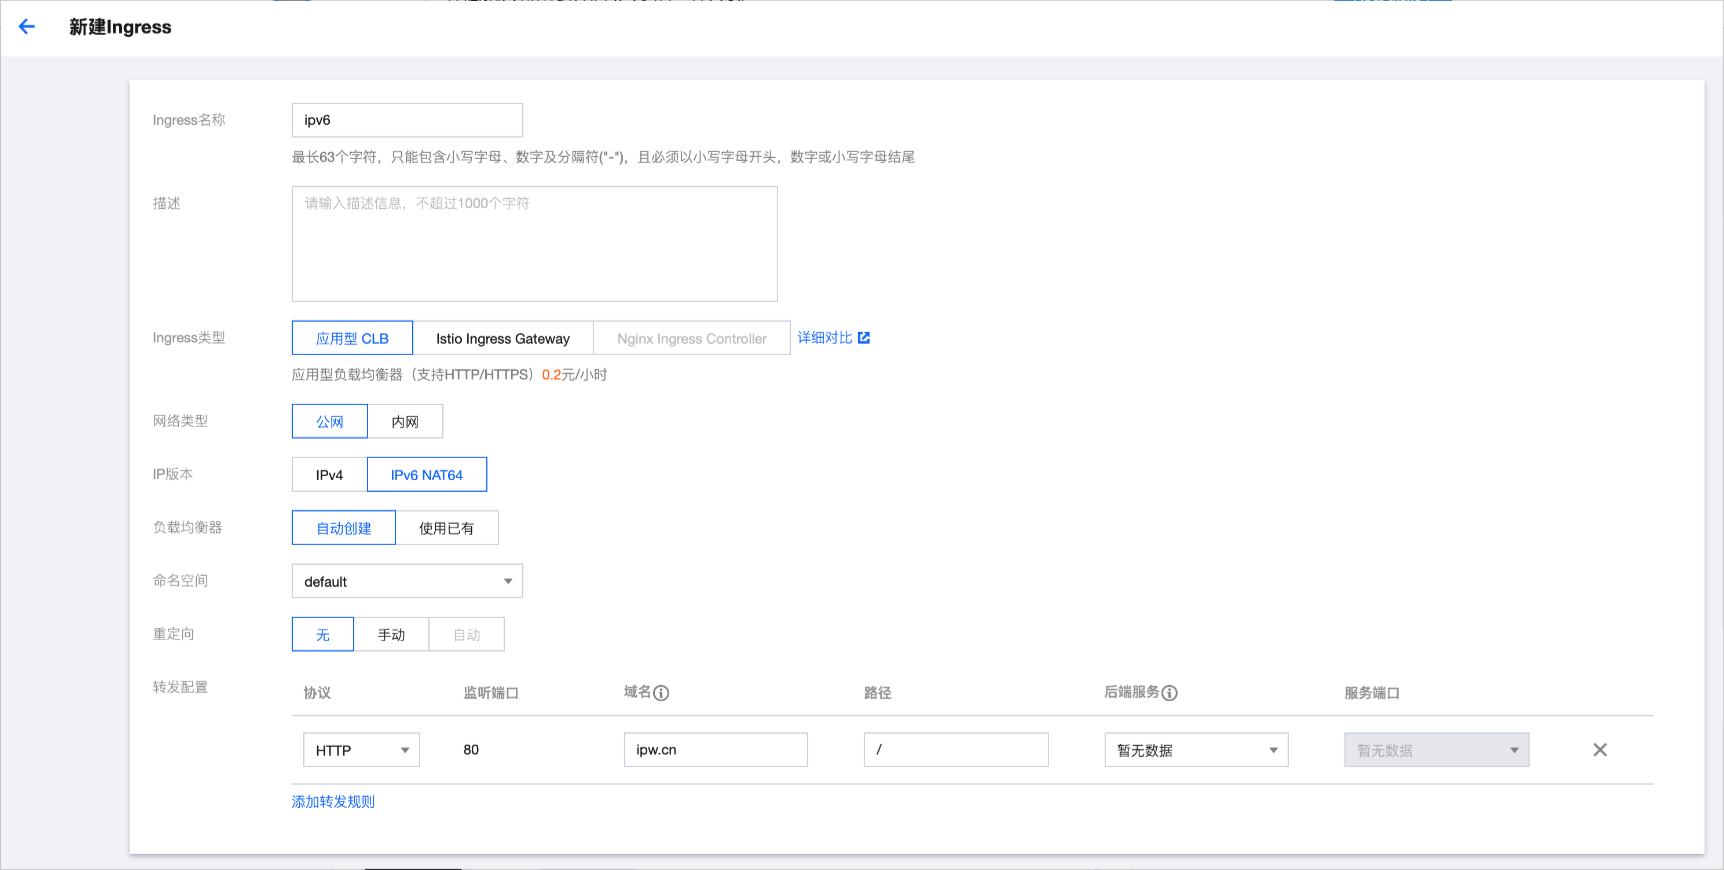Open the disabled 服务端口 dropdown
Viewport: 1724px width, 870px height.
pos(1437,750)
